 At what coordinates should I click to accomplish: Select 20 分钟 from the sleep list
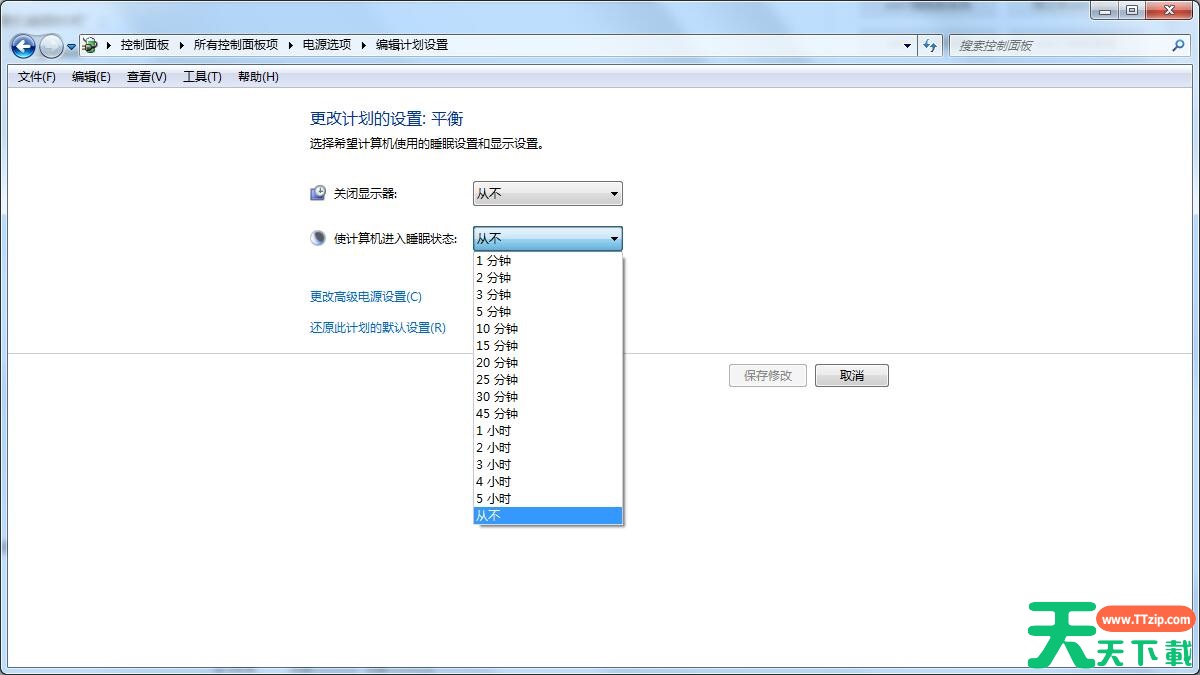[548, 363]
